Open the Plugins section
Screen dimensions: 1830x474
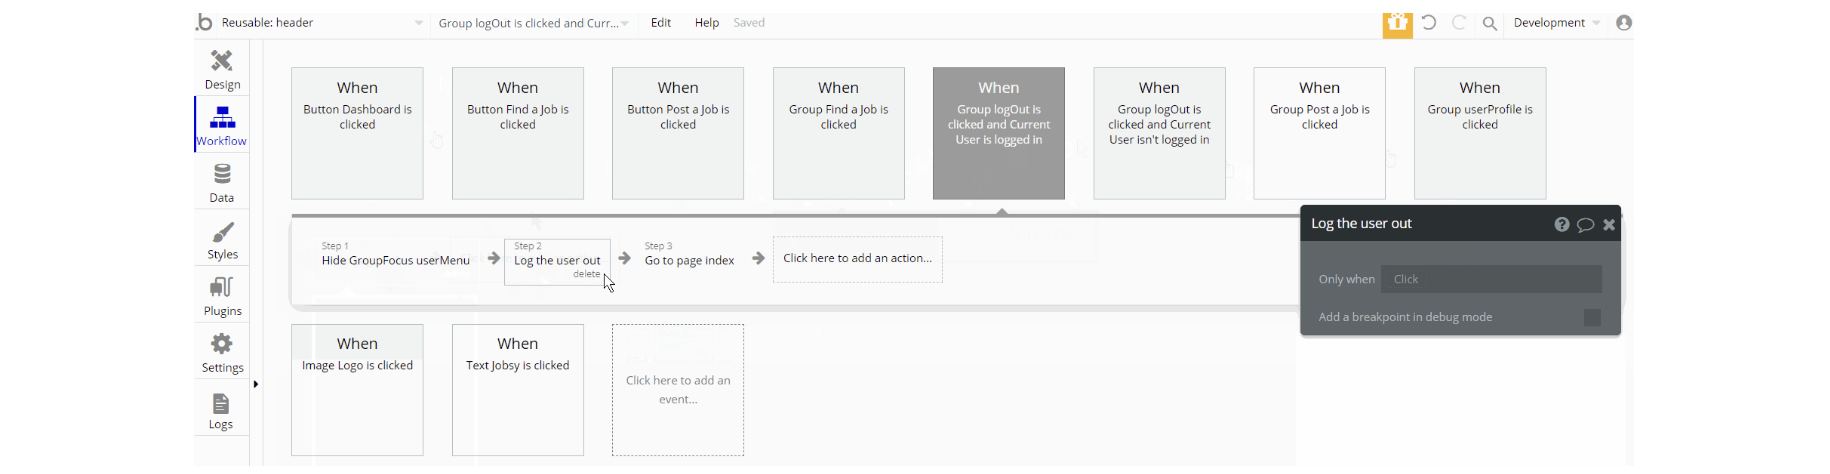tap(222, 296)
